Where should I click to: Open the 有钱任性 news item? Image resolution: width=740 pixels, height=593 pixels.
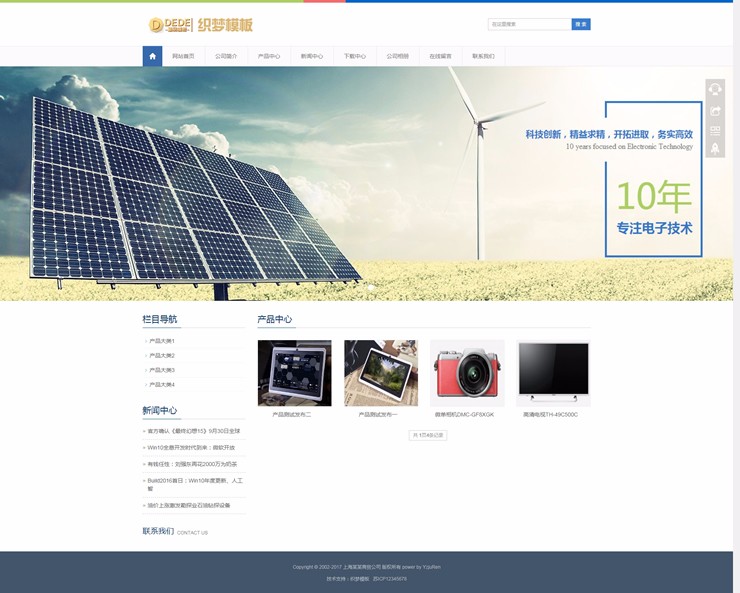tap(193, 464)
